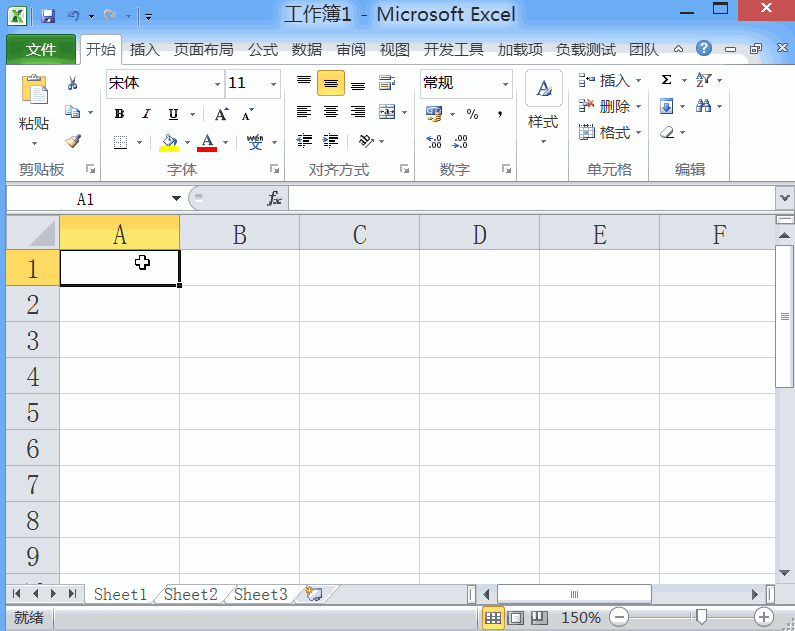
Task: Apply the fill color bucket icon
Action: [x=169, y=142]
